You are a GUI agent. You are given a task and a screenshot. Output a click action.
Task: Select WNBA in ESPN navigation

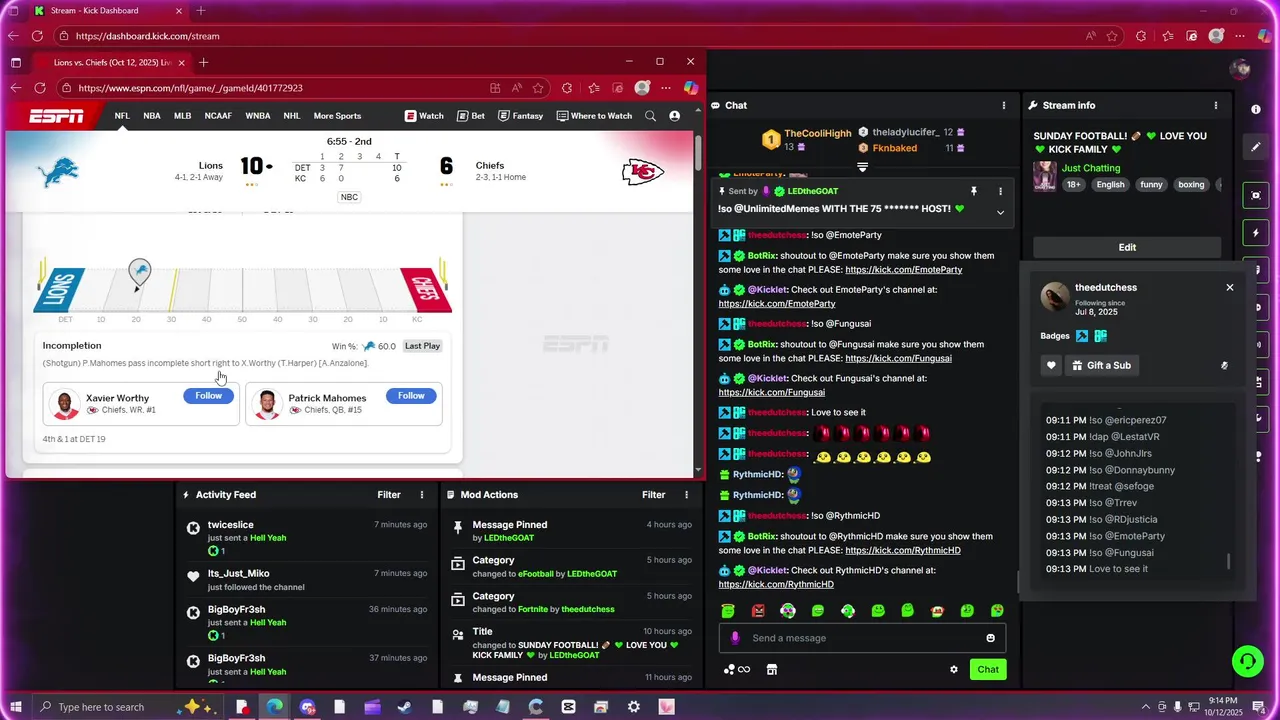click(x=258, y=116)
